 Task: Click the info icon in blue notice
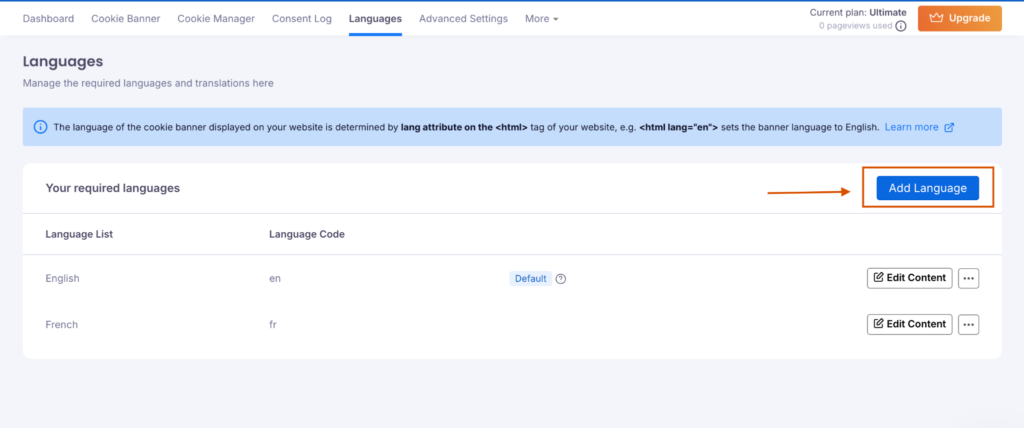click(x=40, y=127)
